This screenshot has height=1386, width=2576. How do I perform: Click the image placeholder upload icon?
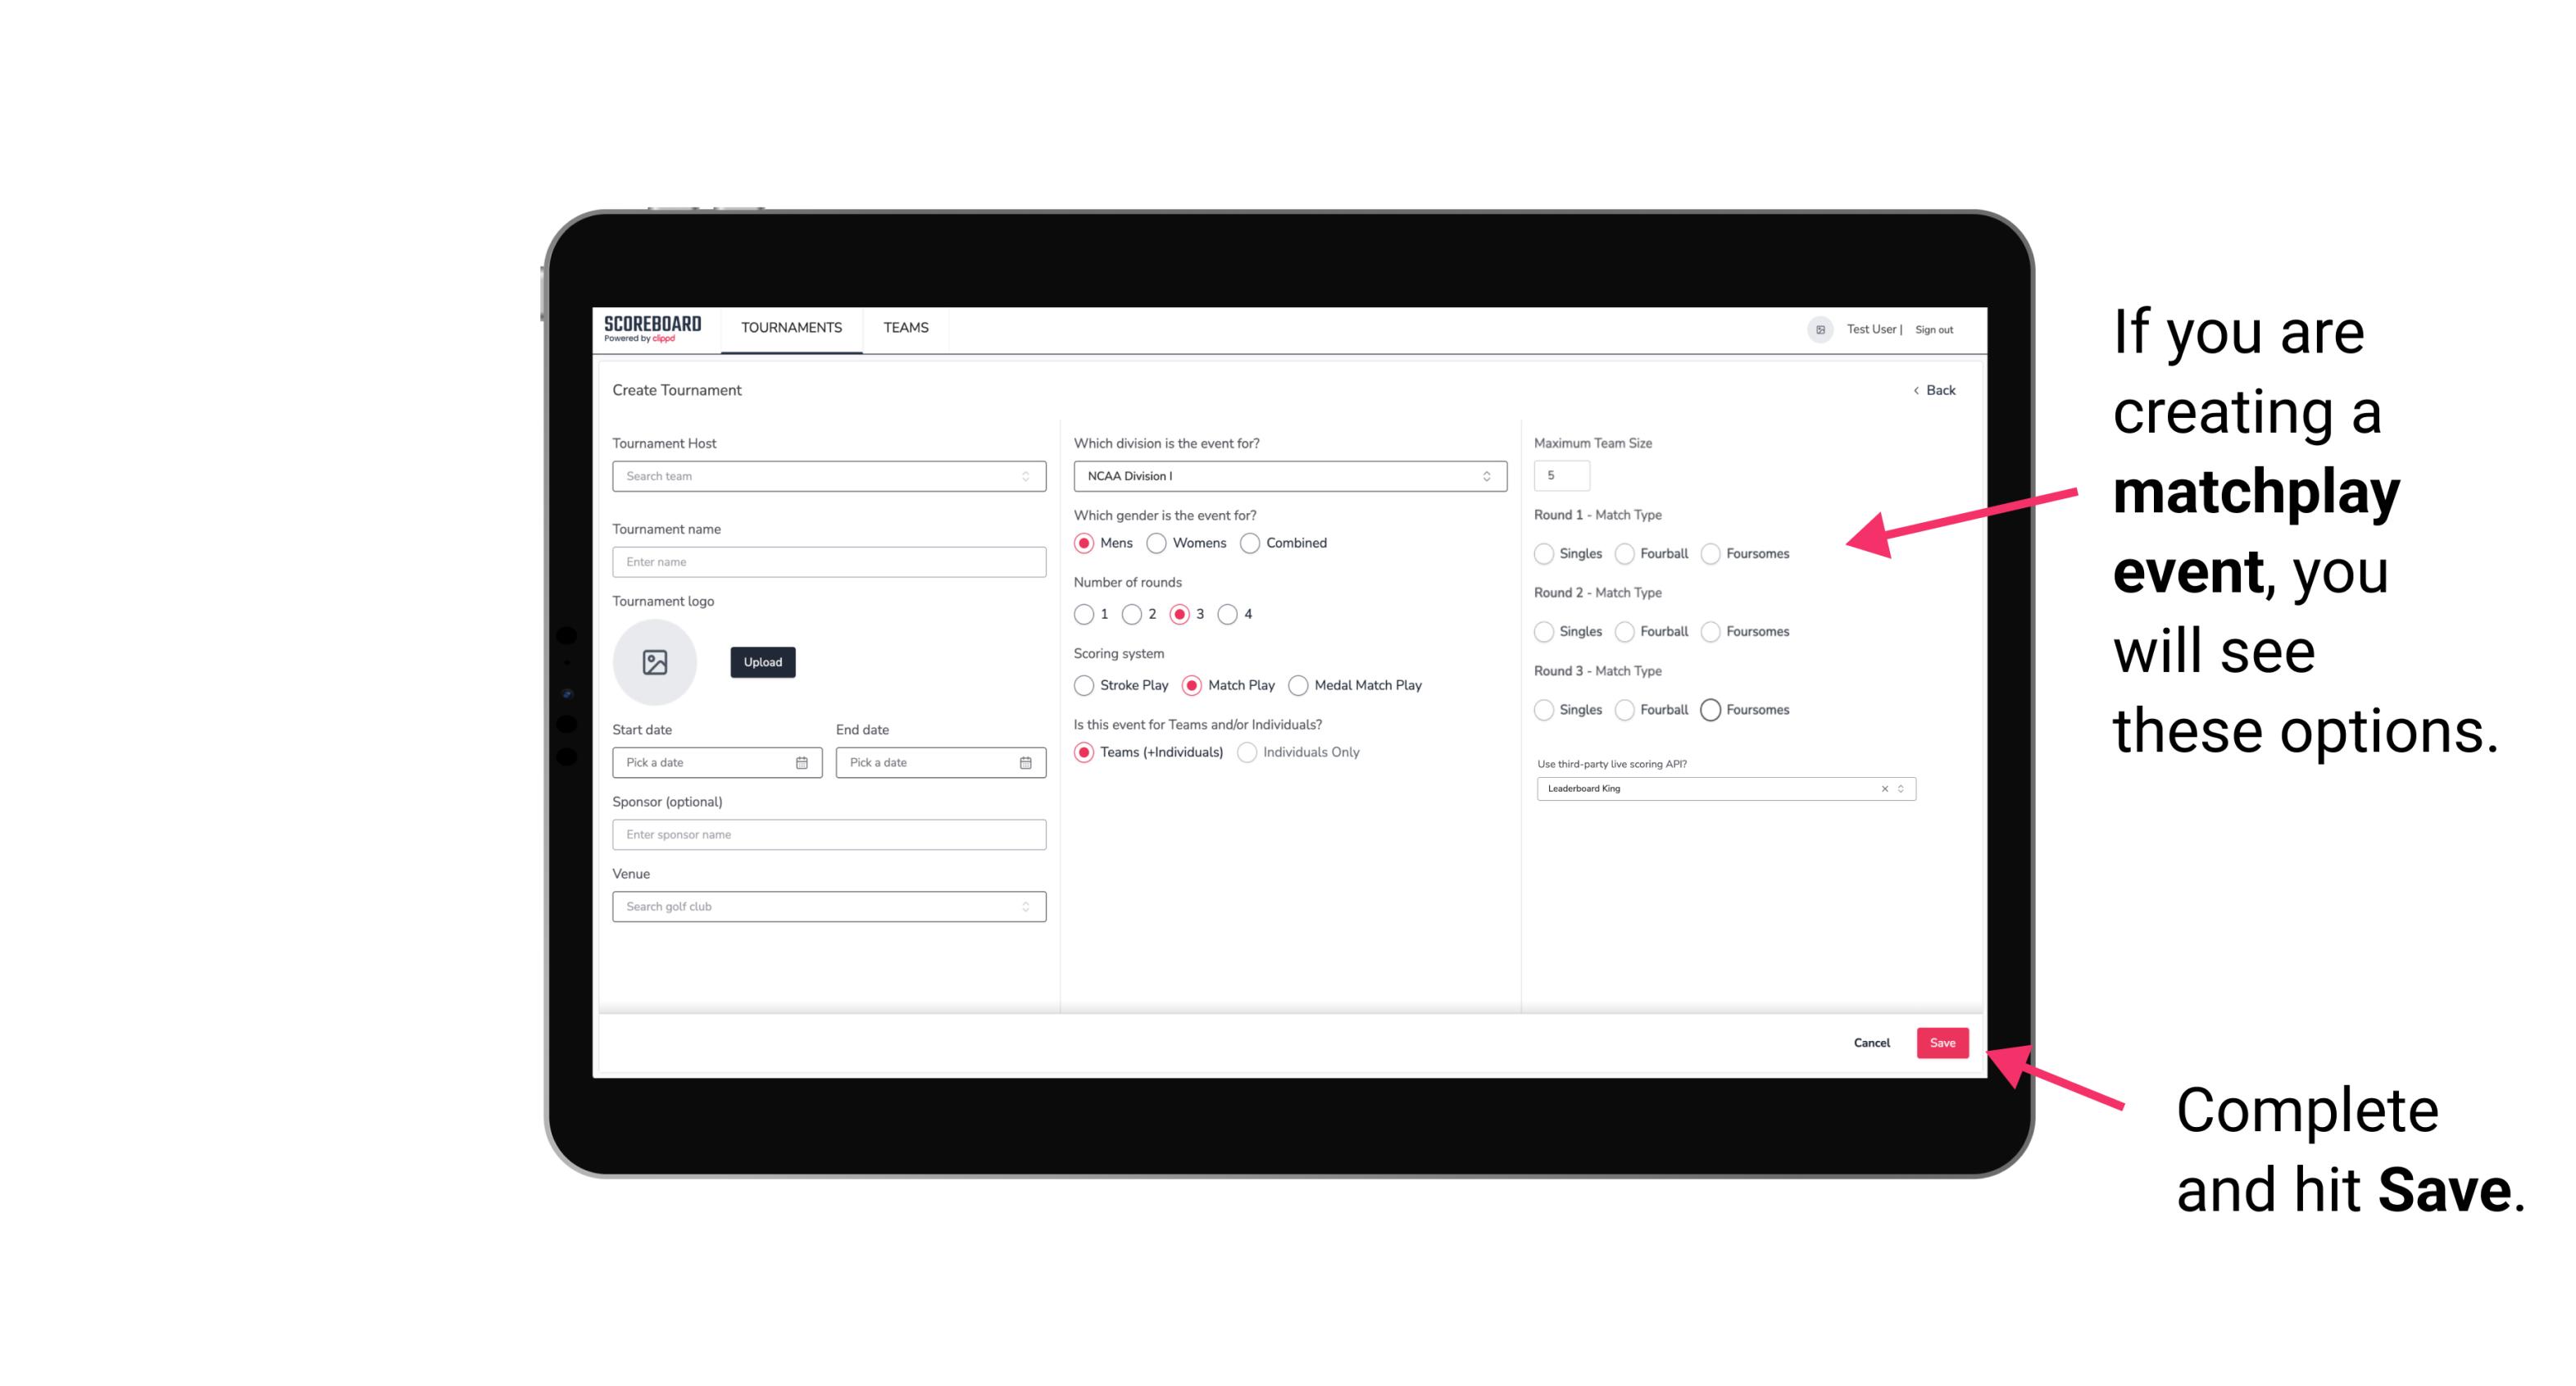click(x=655, y=664)
